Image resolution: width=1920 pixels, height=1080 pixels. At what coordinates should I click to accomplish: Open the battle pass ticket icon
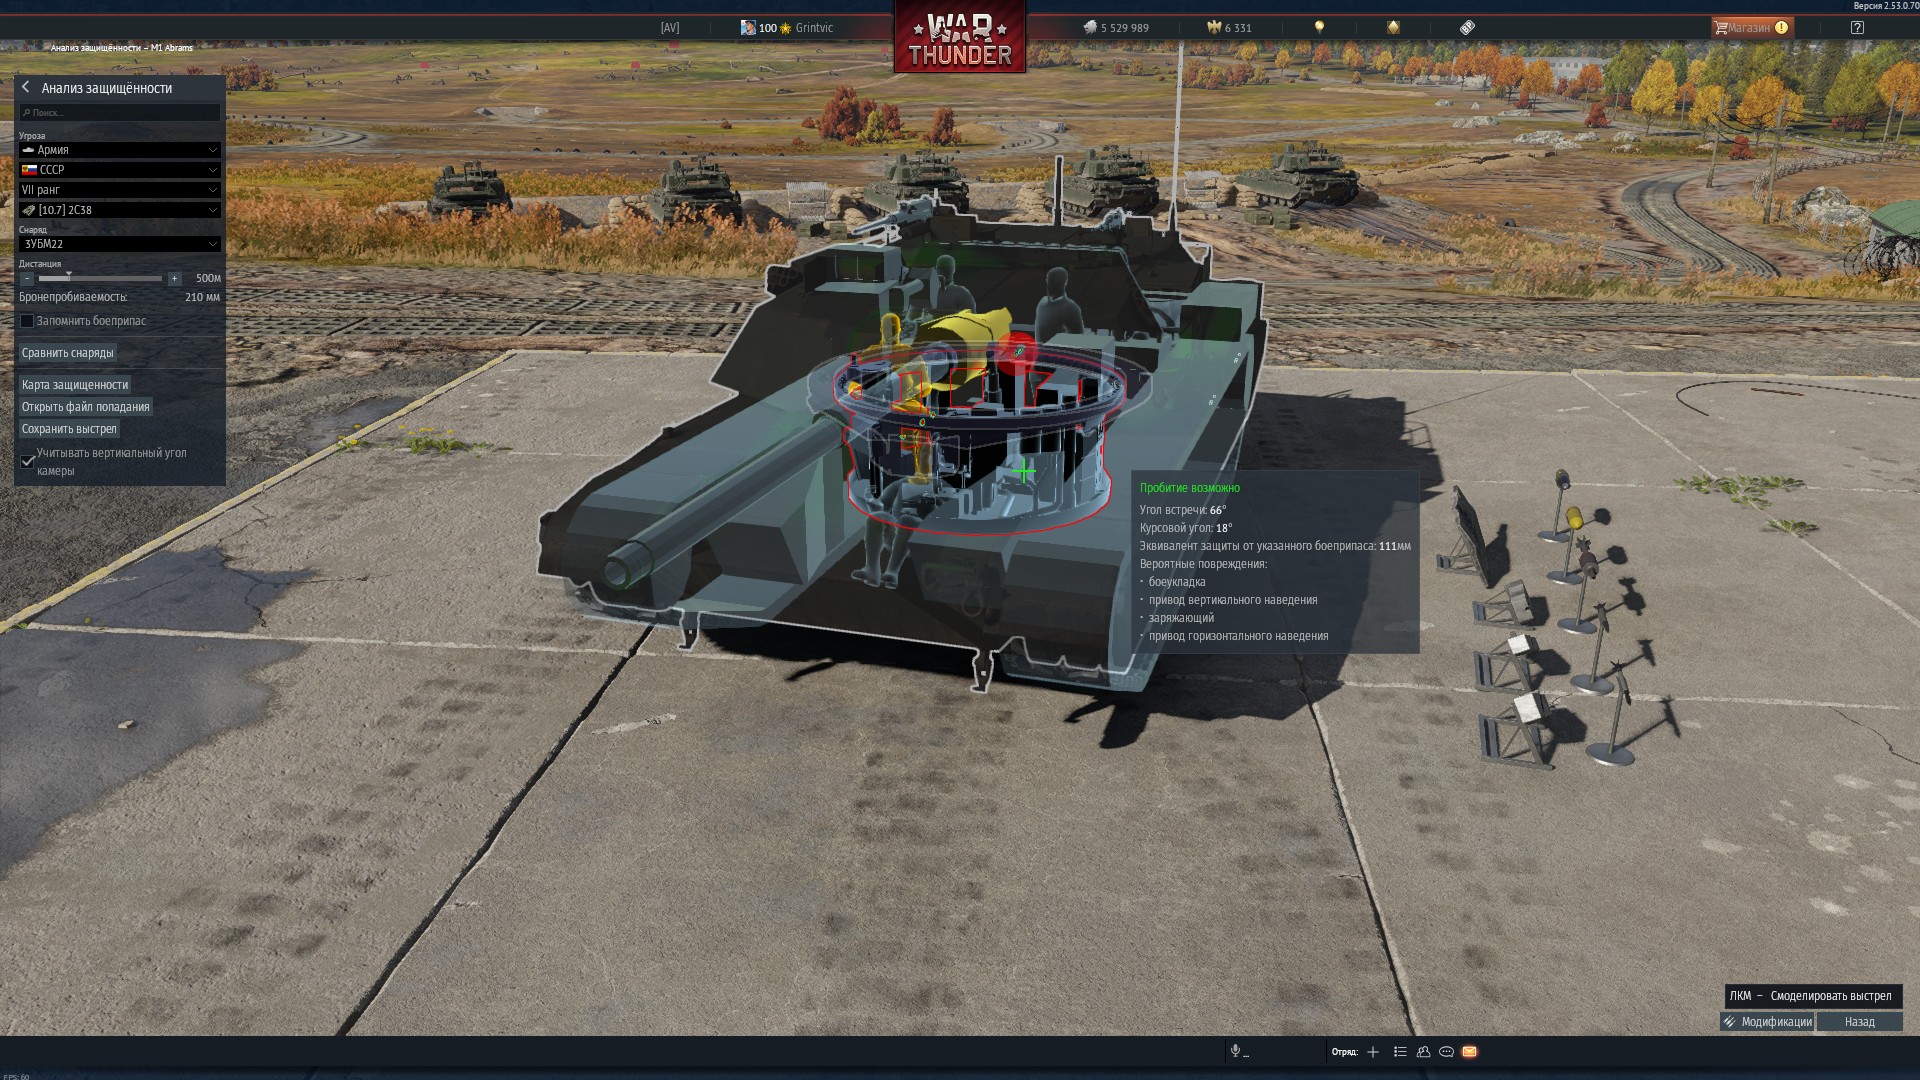point(1467,28)
